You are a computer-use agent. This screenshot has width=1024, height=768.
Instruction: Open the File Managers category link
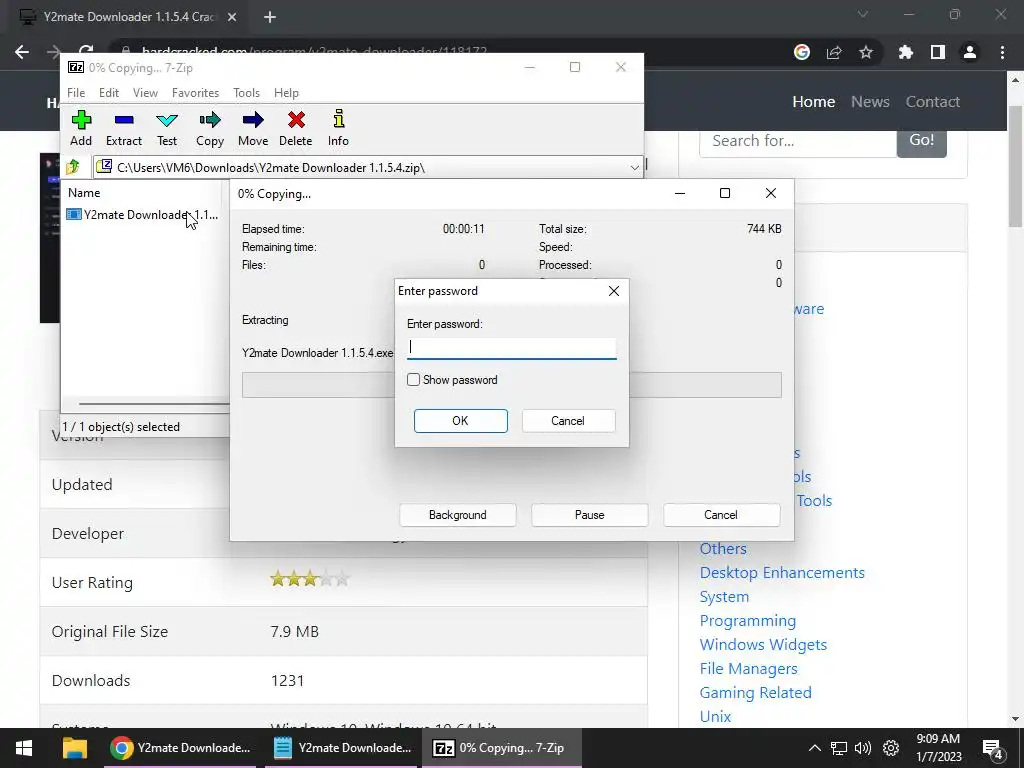tap(748, 669)
